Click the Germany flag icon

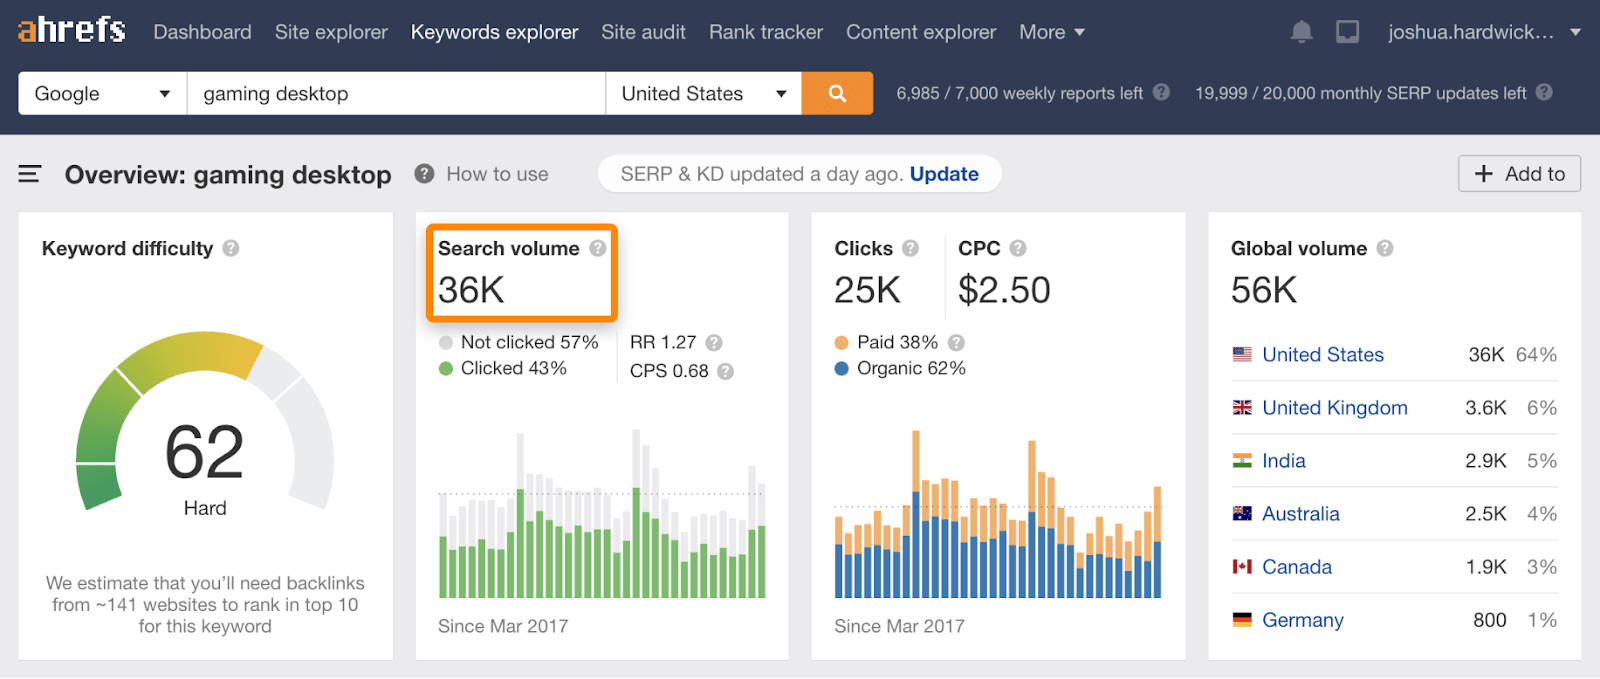click(x=1242, y=619)
